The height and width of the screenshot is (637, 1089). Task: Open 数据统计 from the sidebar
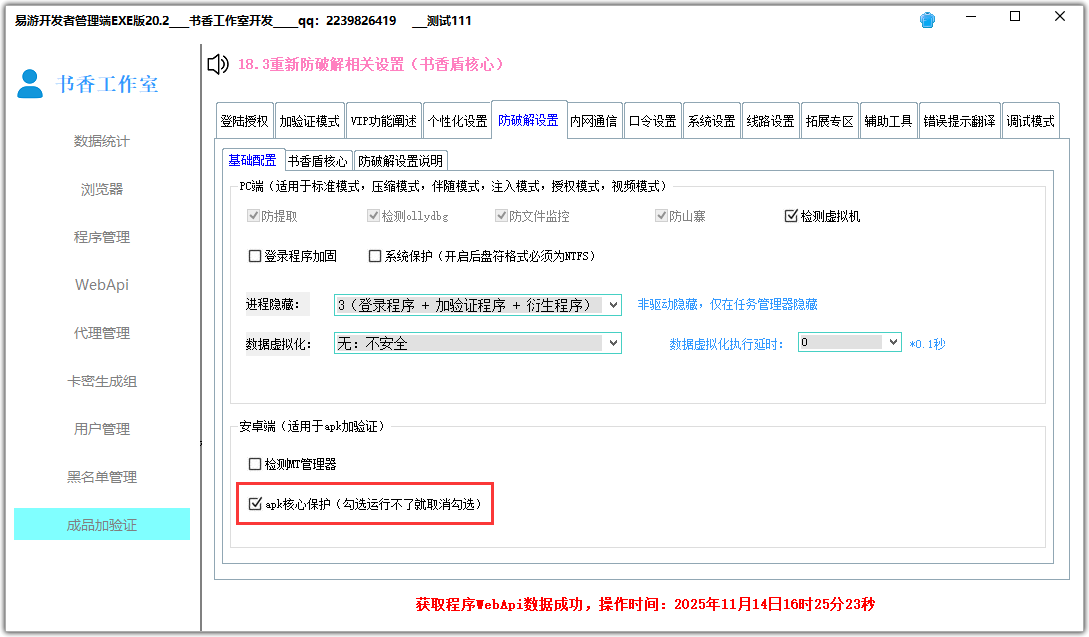pos(101,141)
